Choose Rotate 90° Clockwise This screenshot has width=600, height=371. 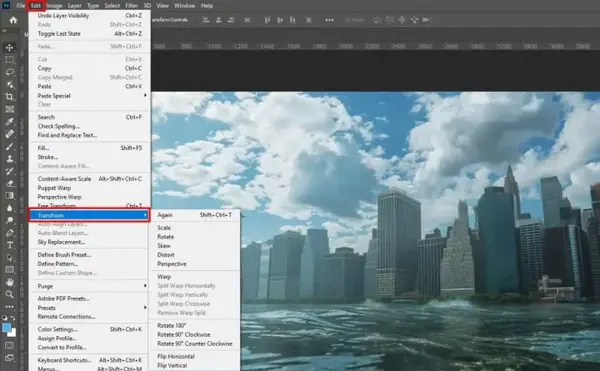point(194,335)
